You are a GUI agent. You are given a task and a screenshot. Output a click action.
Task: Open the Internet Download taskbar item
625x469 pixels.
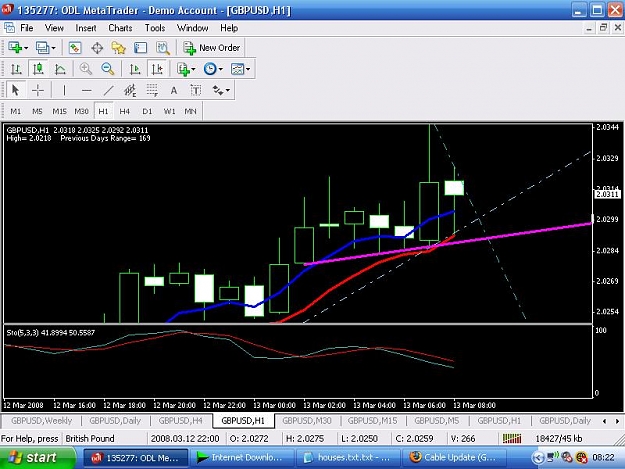pyautogui.click(x=243, y=457)
